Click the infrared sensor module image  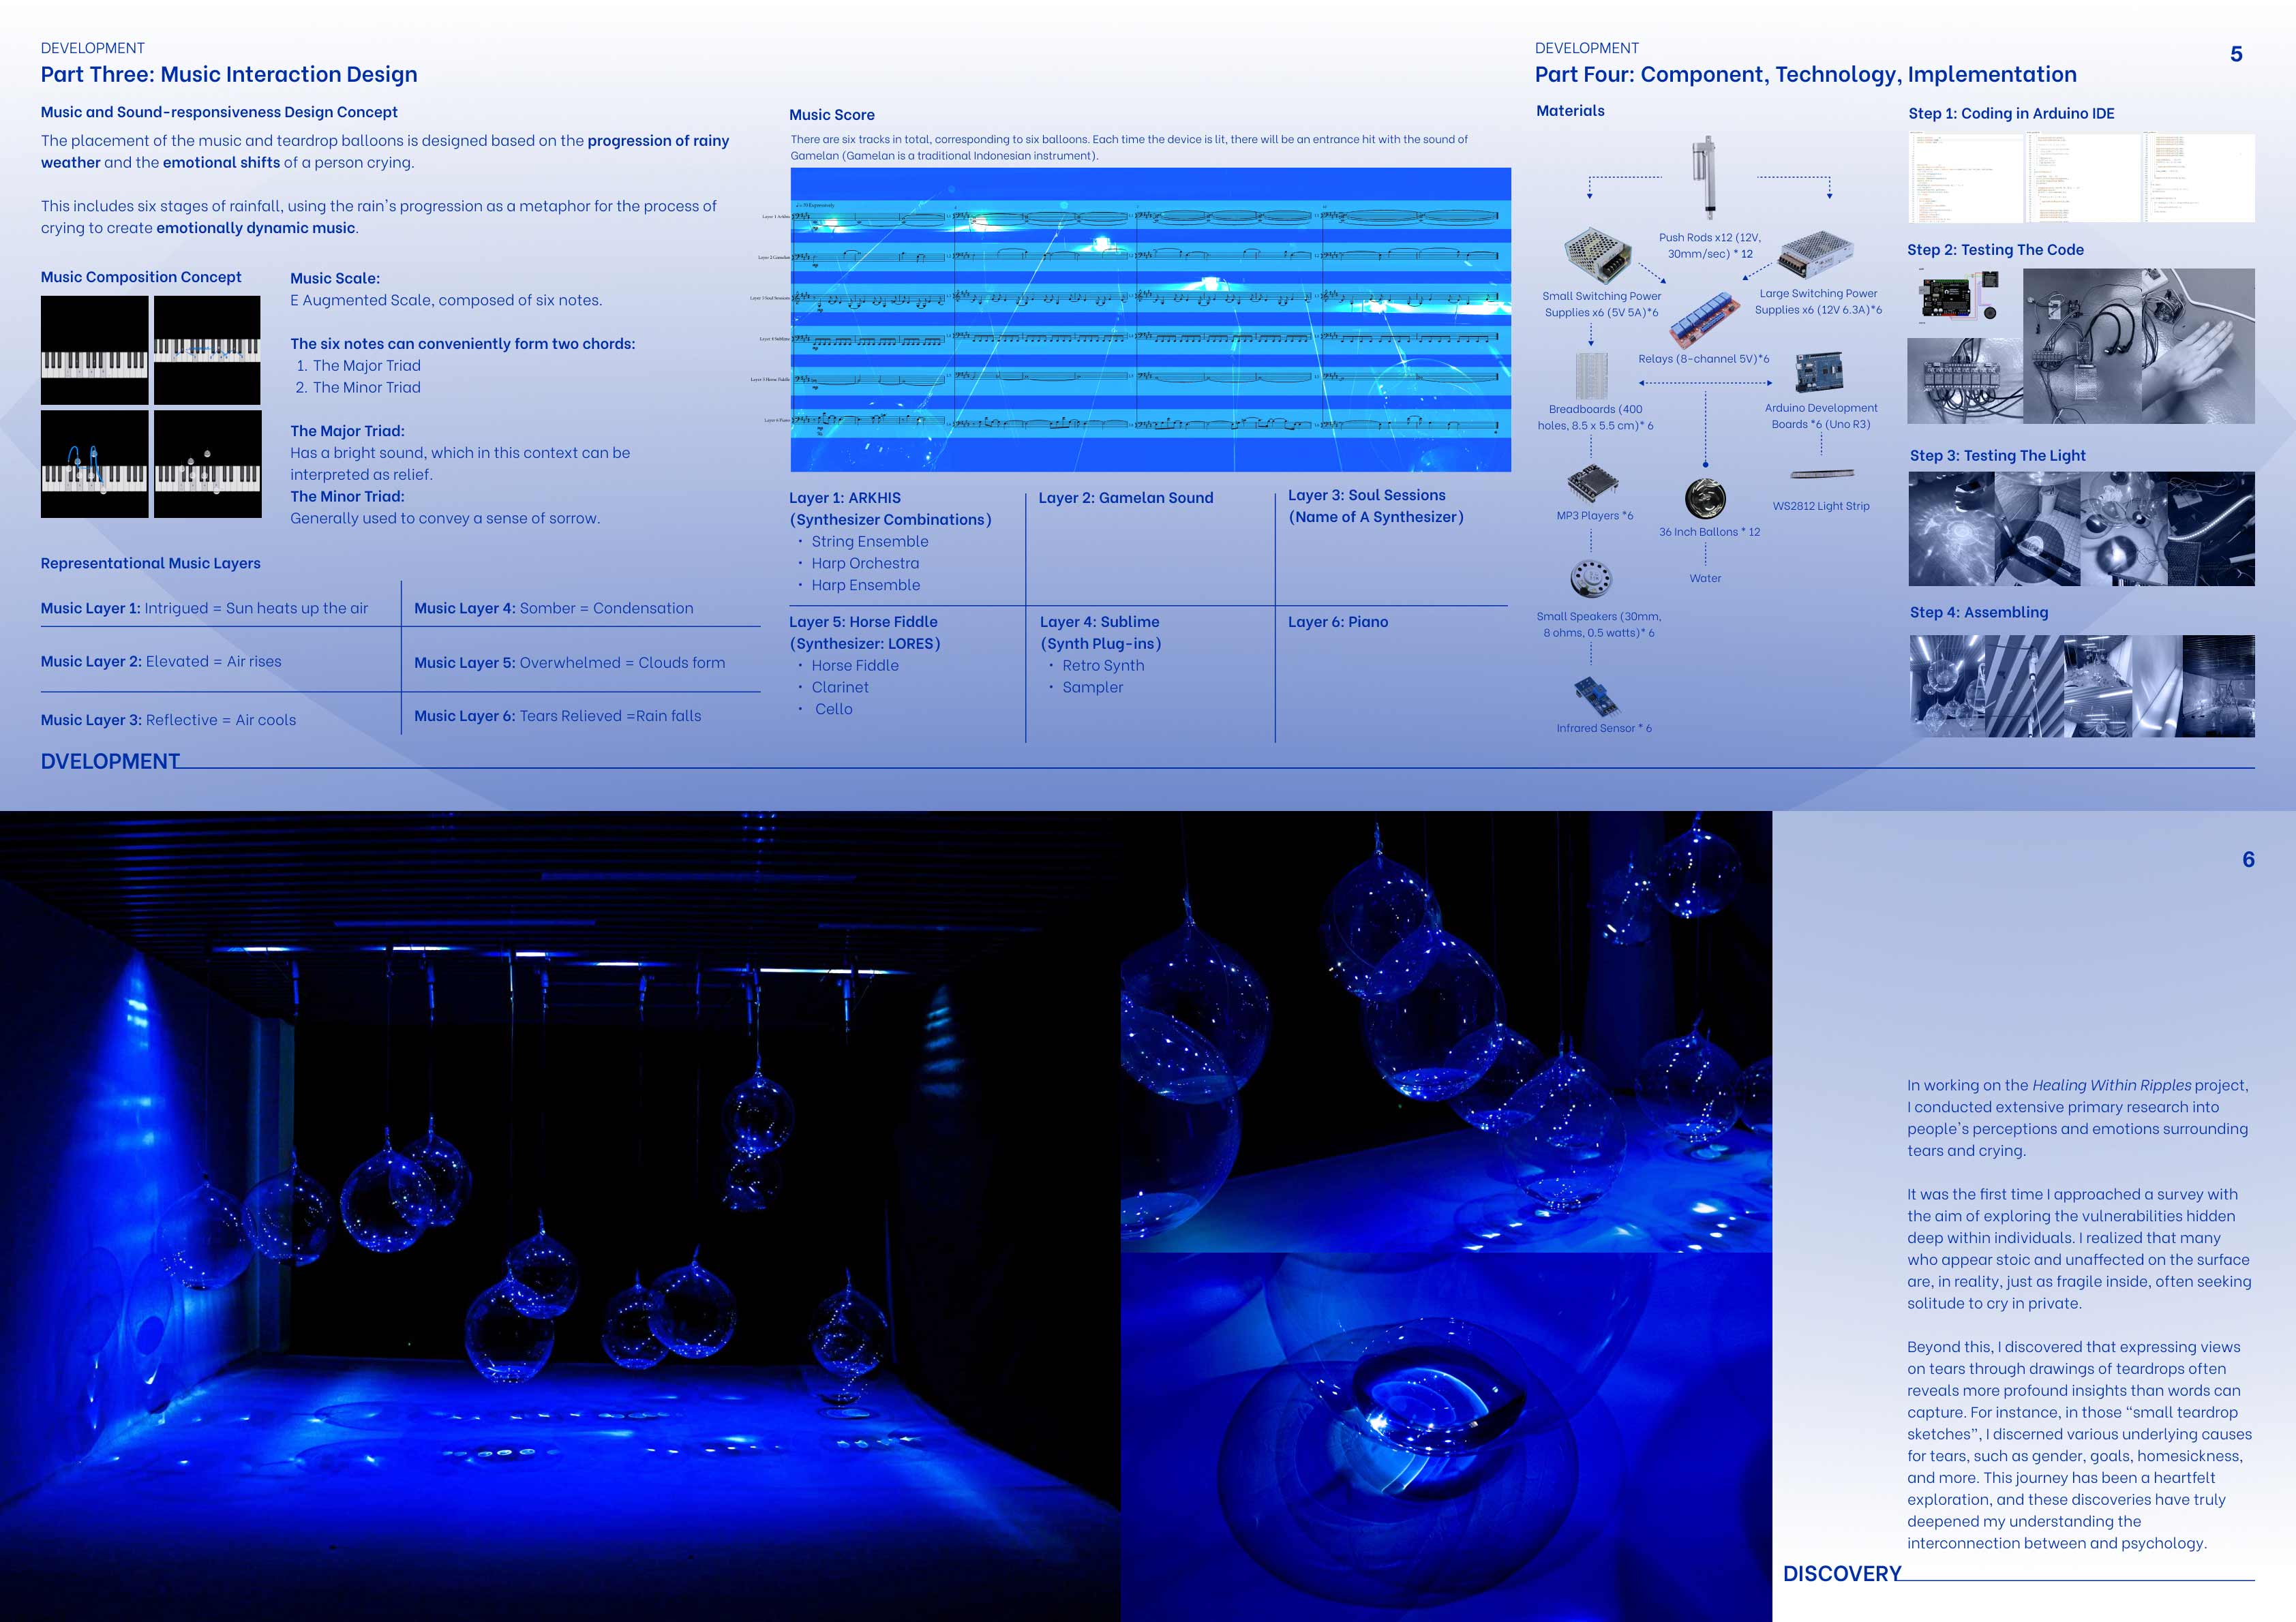click(x=1597, y=696)
